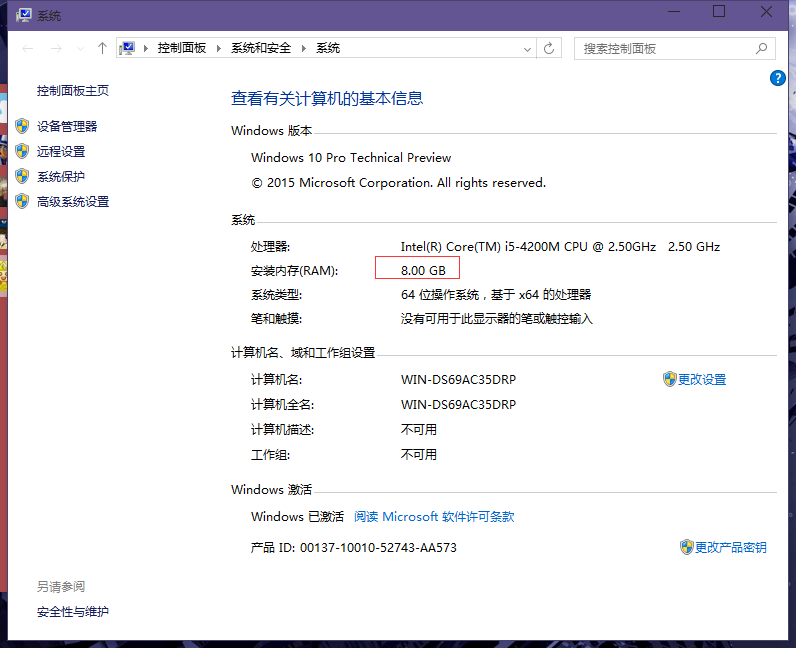Expand the address bar history dropdown
The width and height of the screenshot is (796, 648).
click(x=527, y=49)
